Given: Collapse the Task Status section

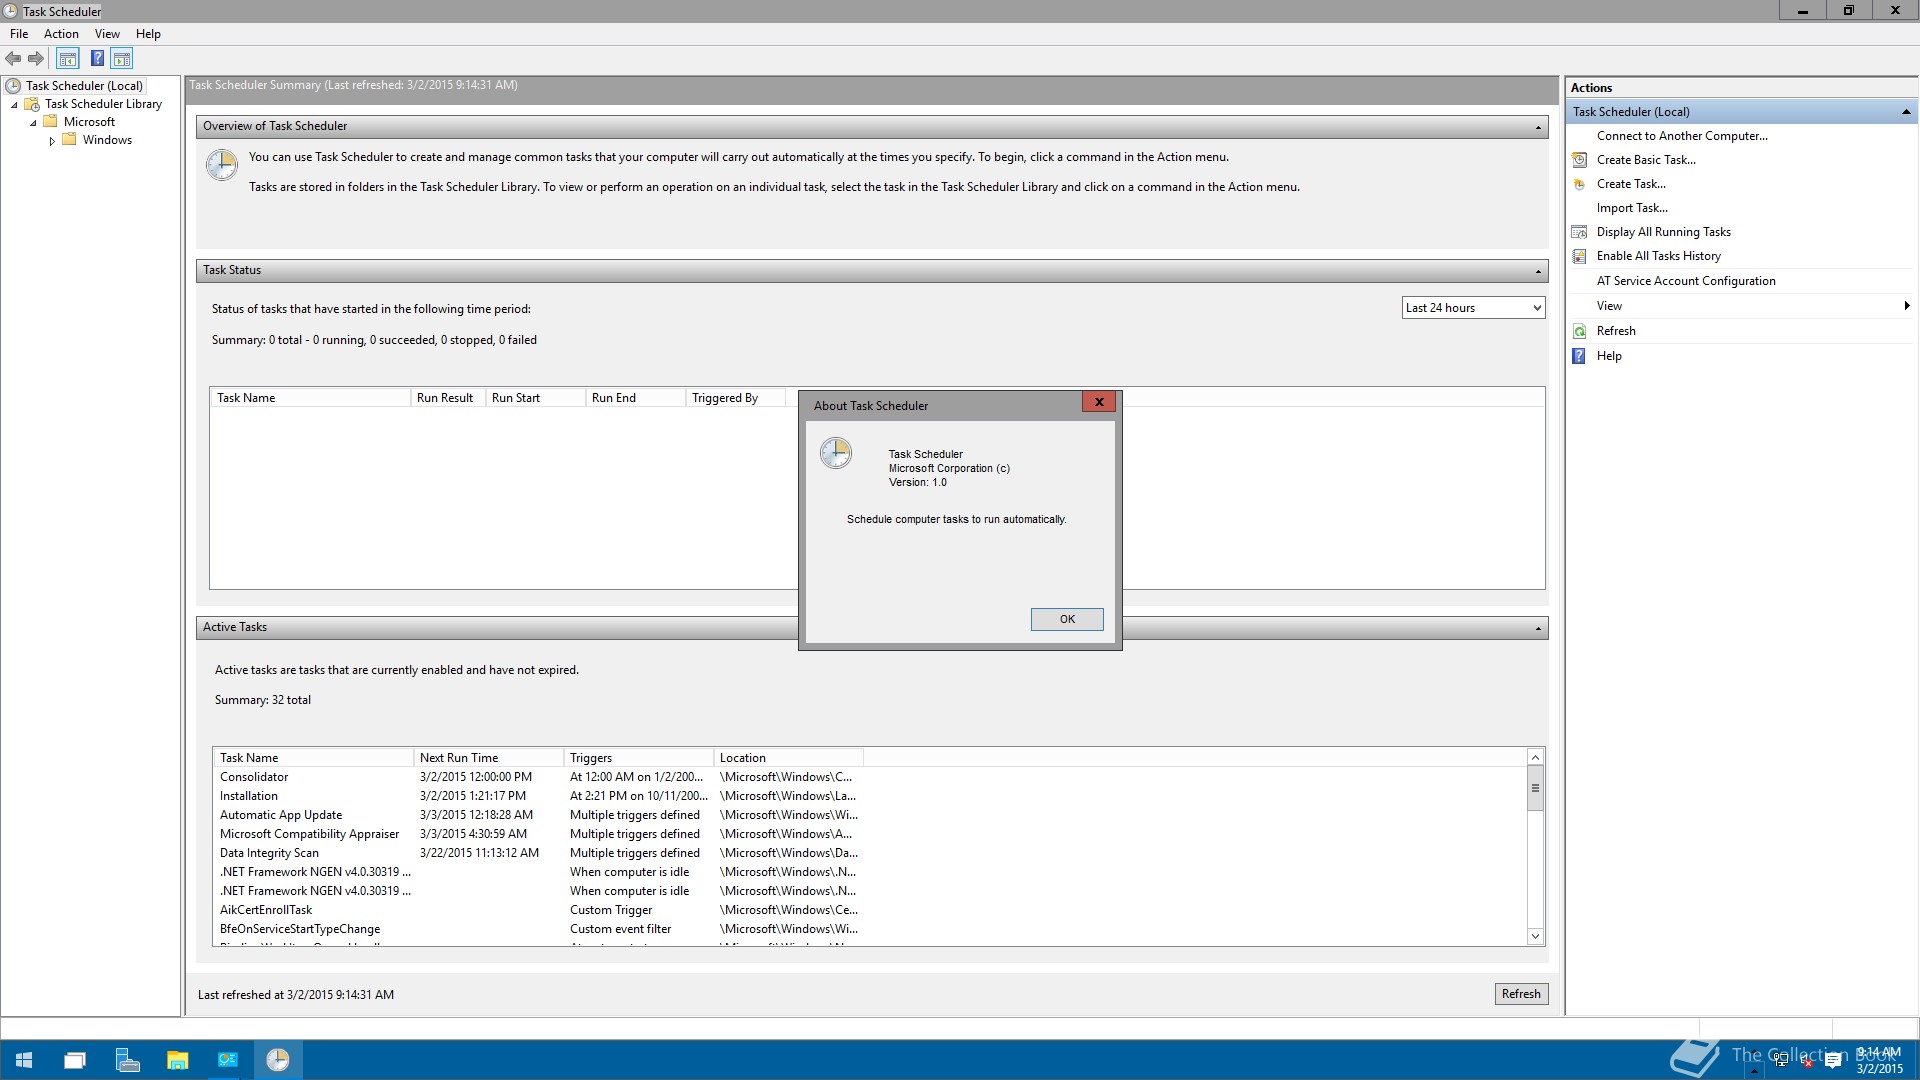Looking at the screenshot, I should [x=1538, y=271].
